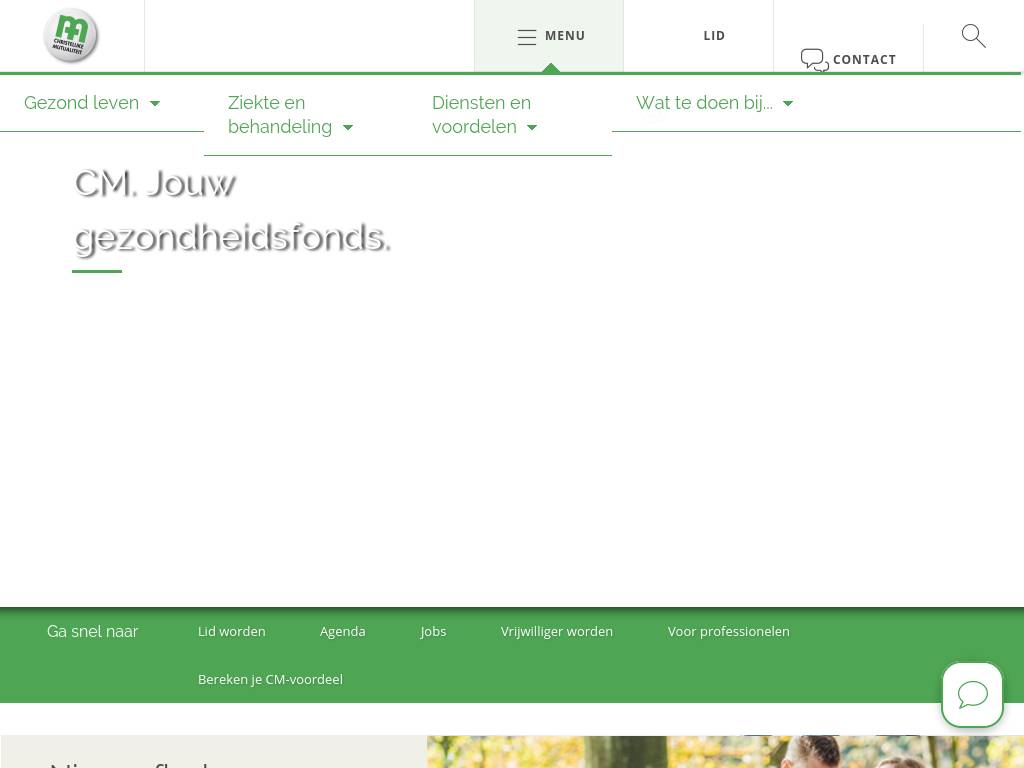This screenshot has height=768, width=1024.
Task: Open the CONTACT header link
Action: [x=864, y=60]
